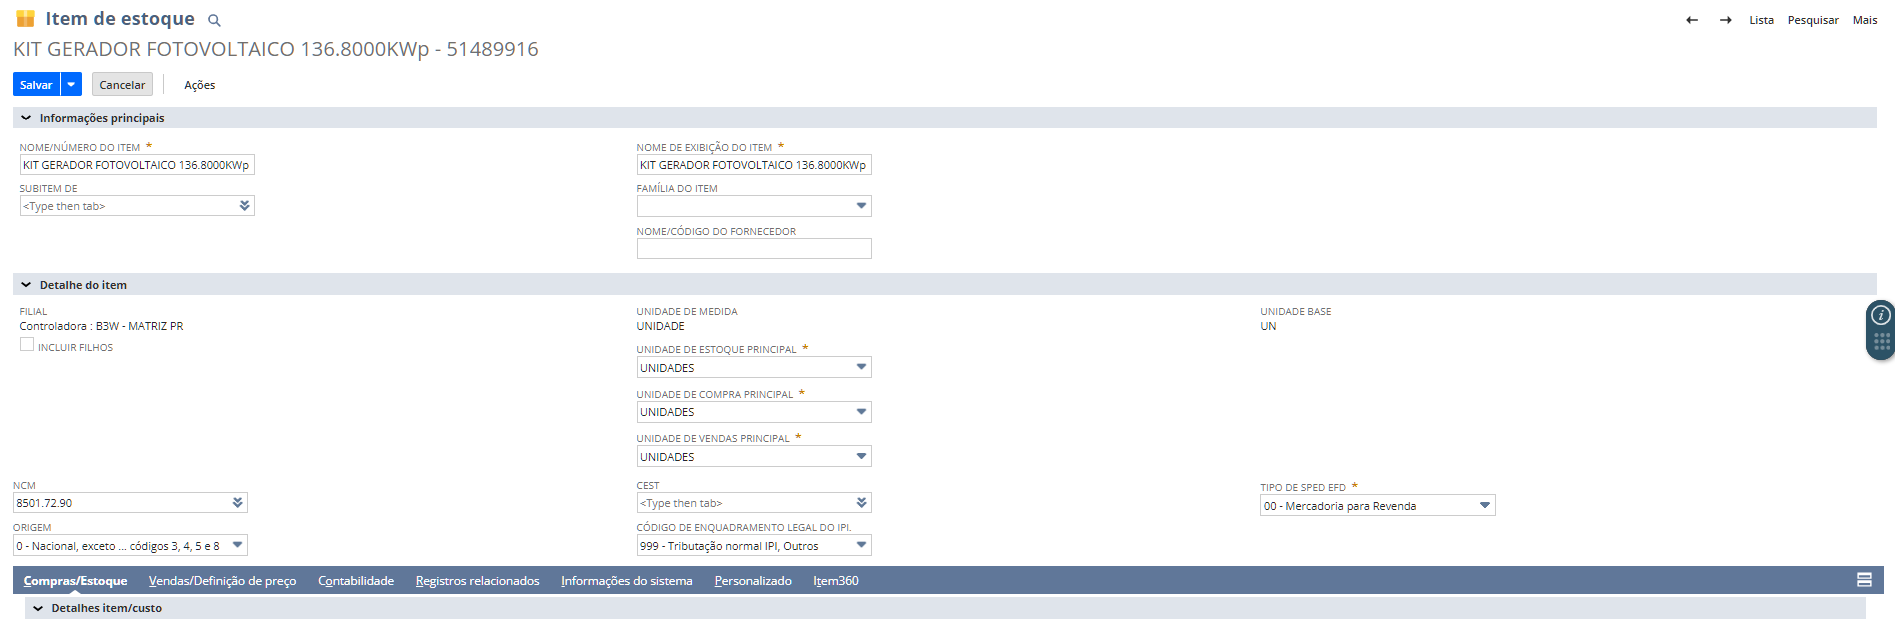Click the Salvar button
Image resolution: width=1895 pixels, height=623 pixels.
[x=36, y=85]
